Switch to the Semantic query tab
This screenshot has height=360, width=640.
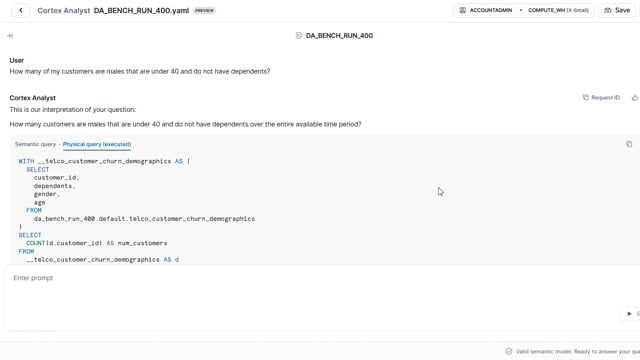coord(36,144)
